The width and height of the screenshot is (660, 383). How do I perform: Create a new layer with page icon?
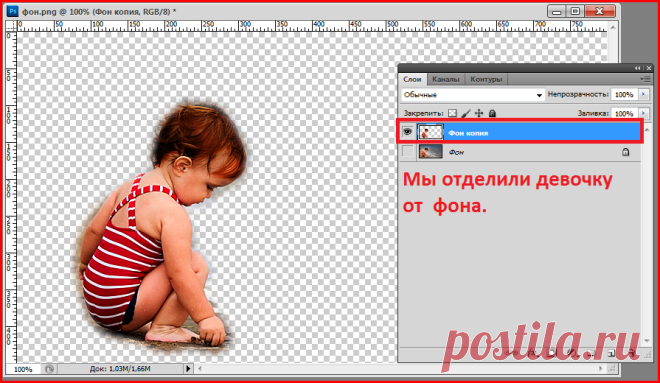(x=611, y=354)
